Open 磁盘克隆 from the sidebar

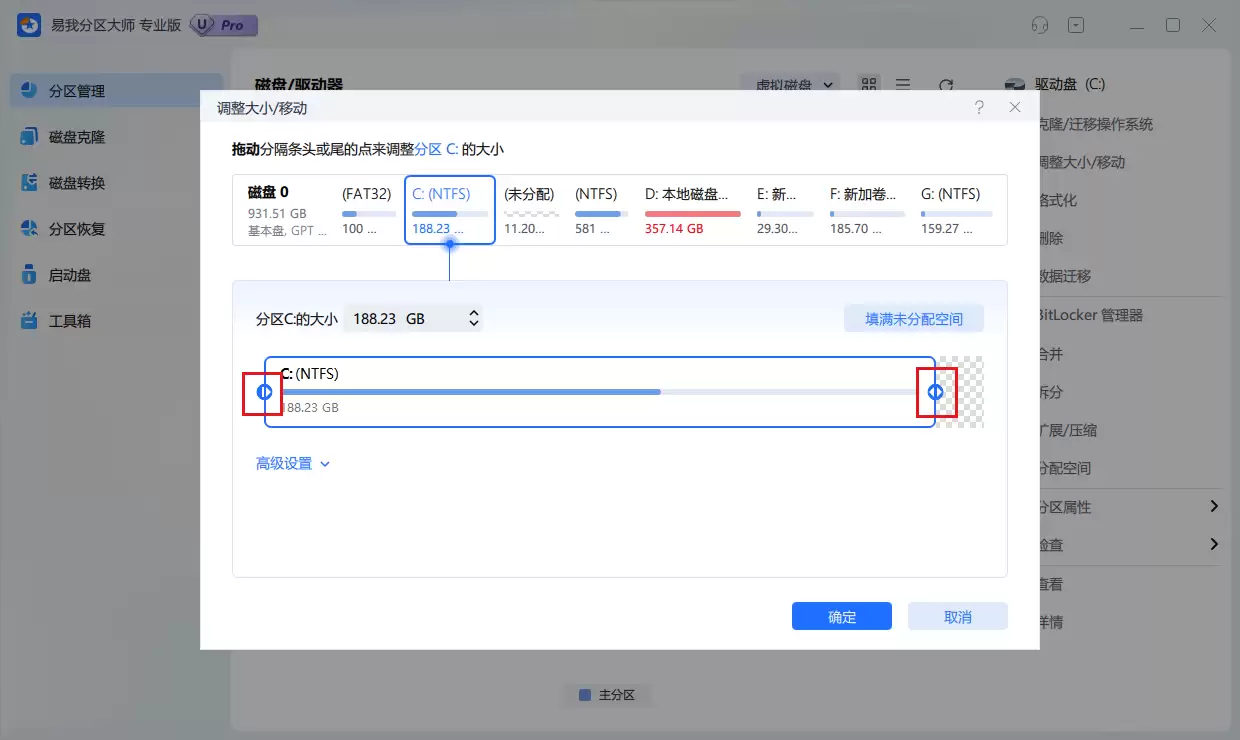[x=29, y=137]
